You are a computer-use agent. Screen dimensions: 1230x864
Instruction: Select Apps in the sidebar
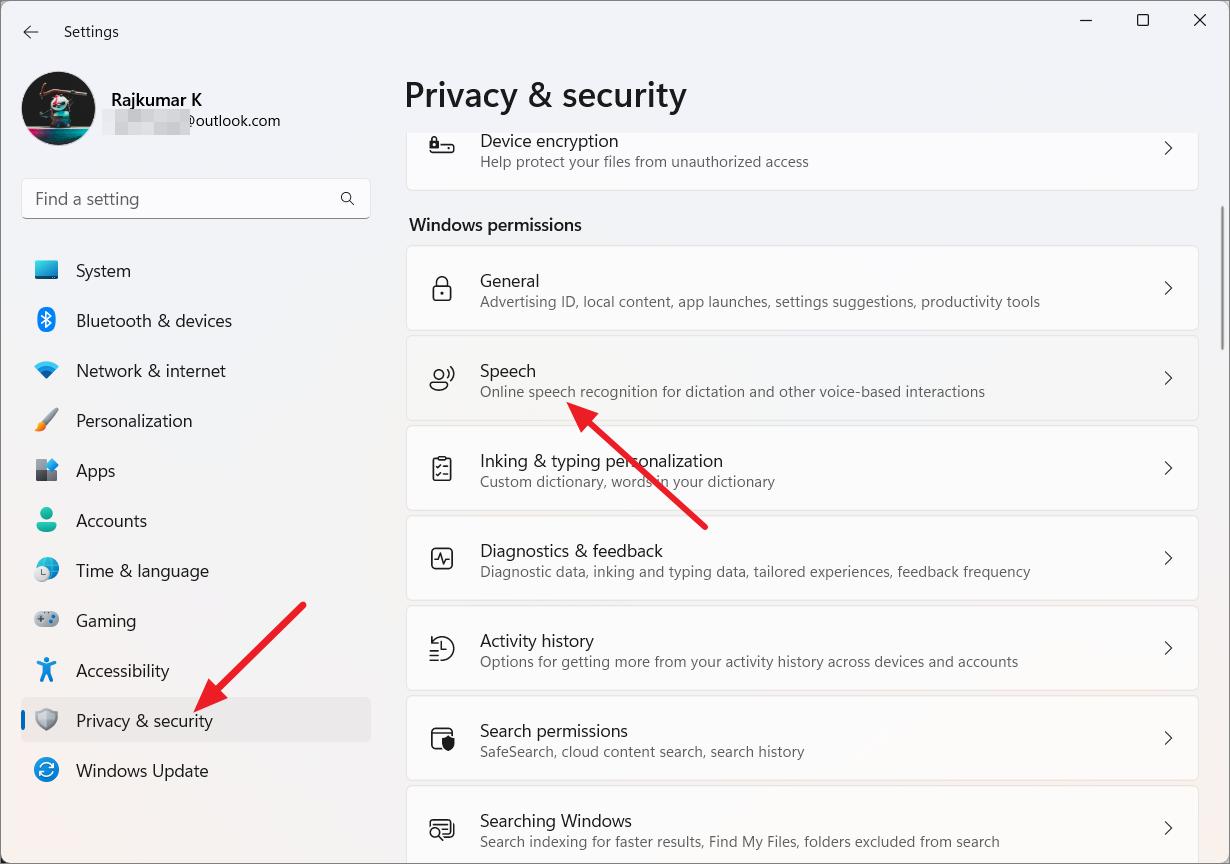click(x=95, y=471)
